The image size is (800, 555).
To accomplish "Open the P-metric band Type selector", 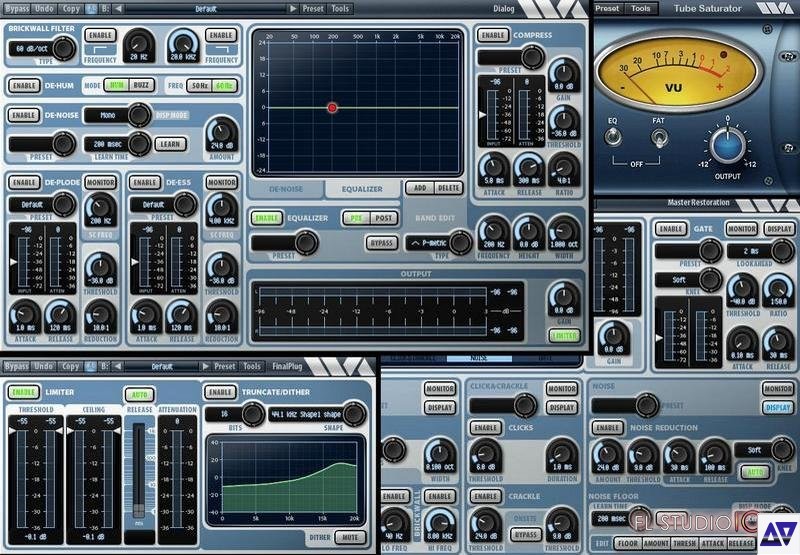I will click(x=439, y=243).
